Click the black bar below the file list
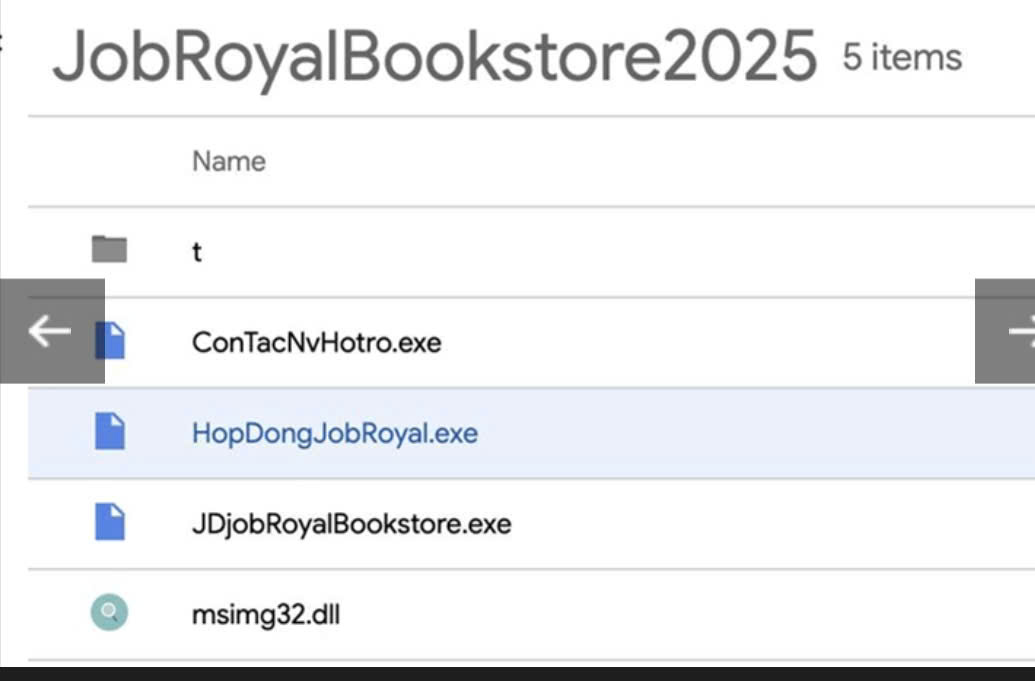Screen dimensions: 1035x681 coord(517,673)
